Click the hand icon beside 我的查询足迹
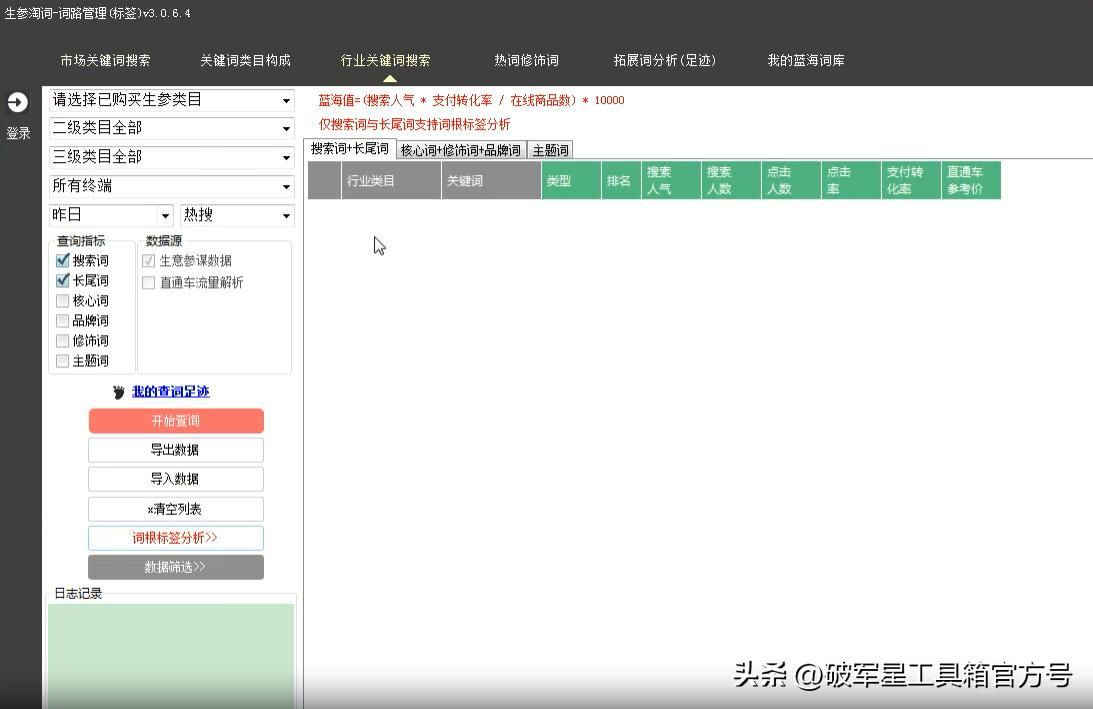The width and height of the screenshot is (1093, 709). tap(118, 392)
